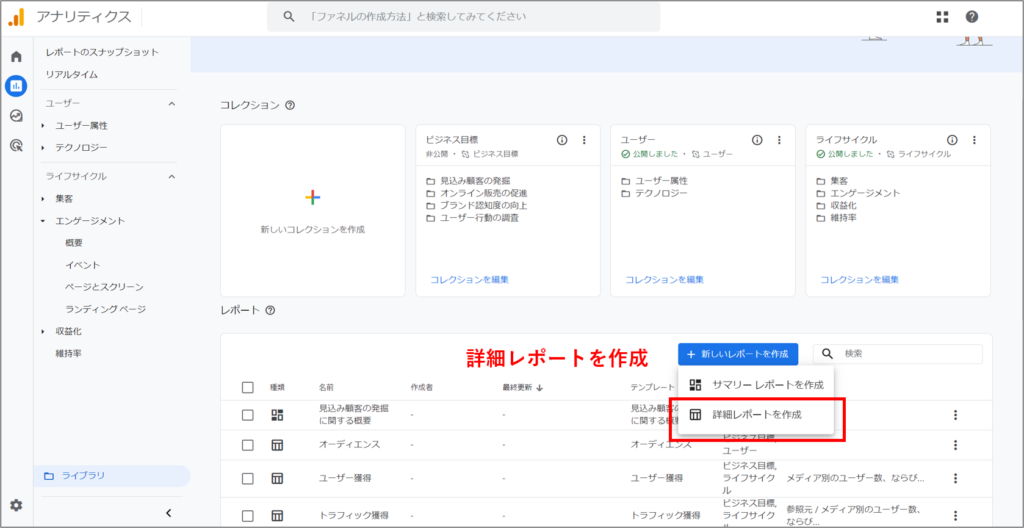This screenshot has width=1024, height=528.
Task: Click コレクションを編集 on ライフサイクル card
Action: click(859, 280)
